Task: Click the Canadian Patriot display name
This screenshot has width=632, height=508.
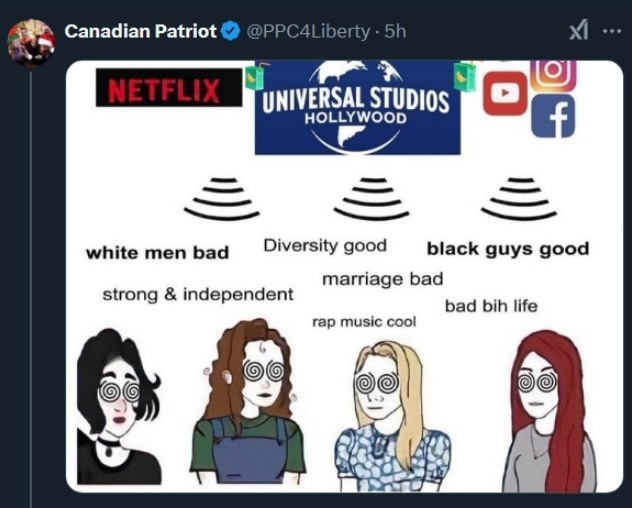Action: point(141,31)
